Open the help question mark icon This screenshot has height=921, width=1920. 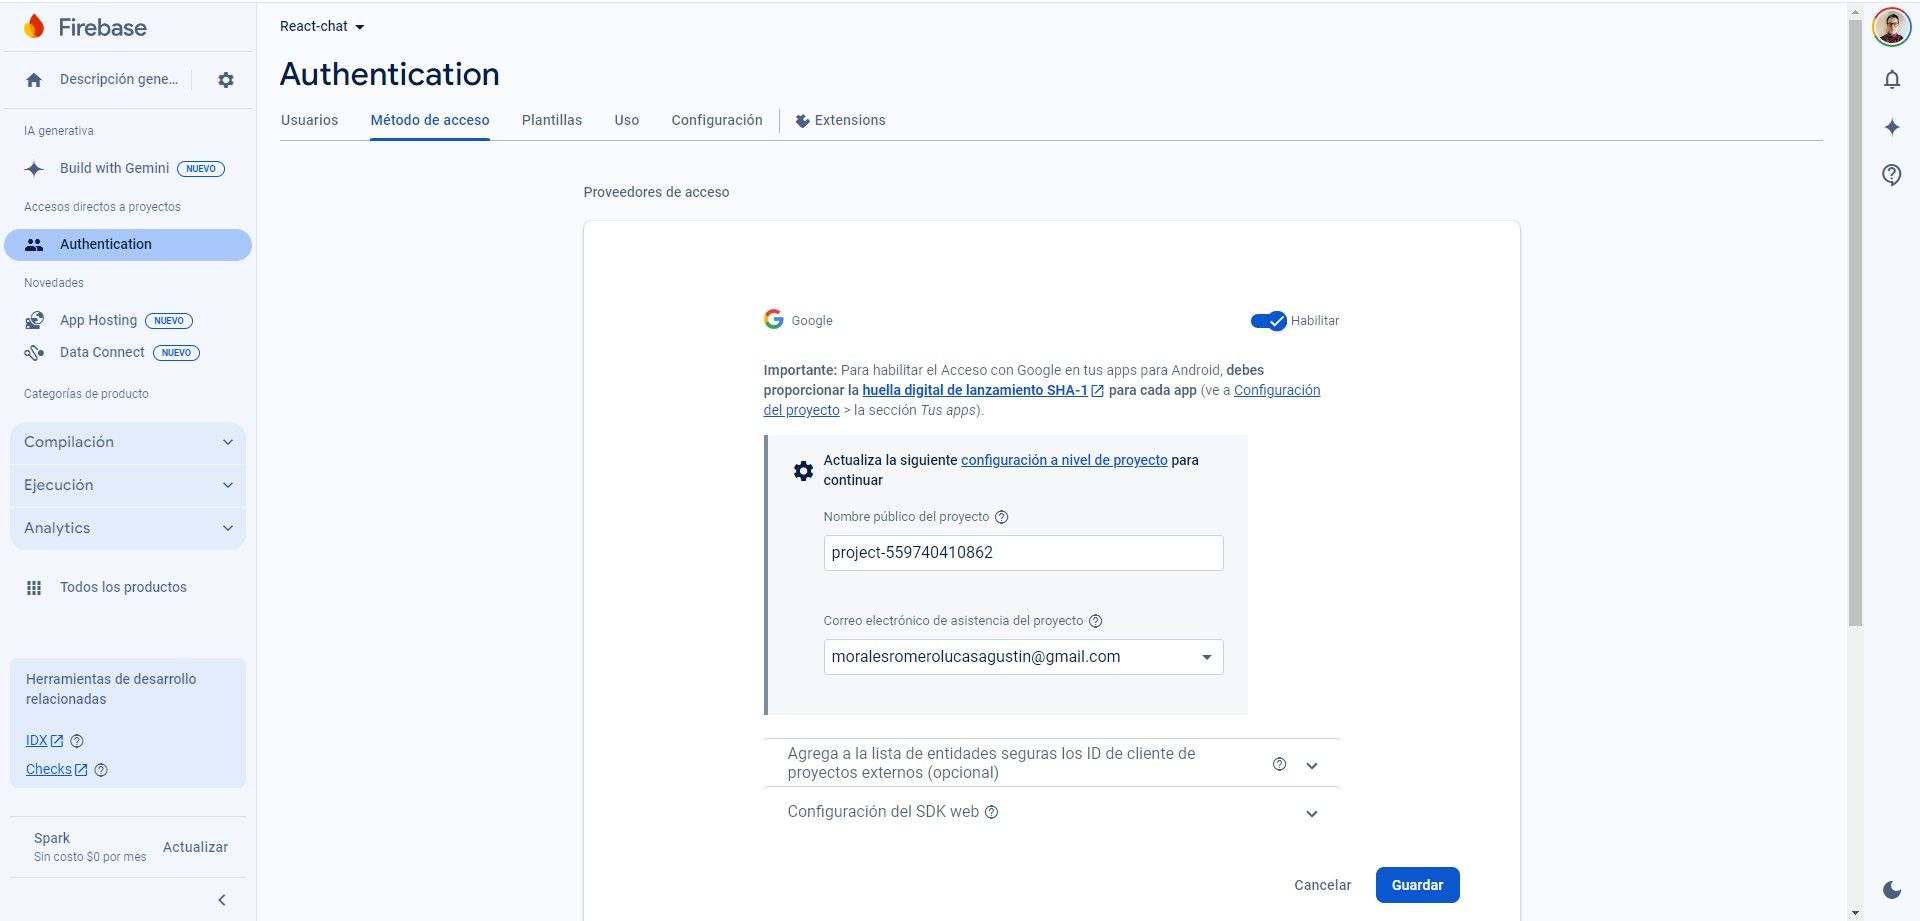(1892, 175)
